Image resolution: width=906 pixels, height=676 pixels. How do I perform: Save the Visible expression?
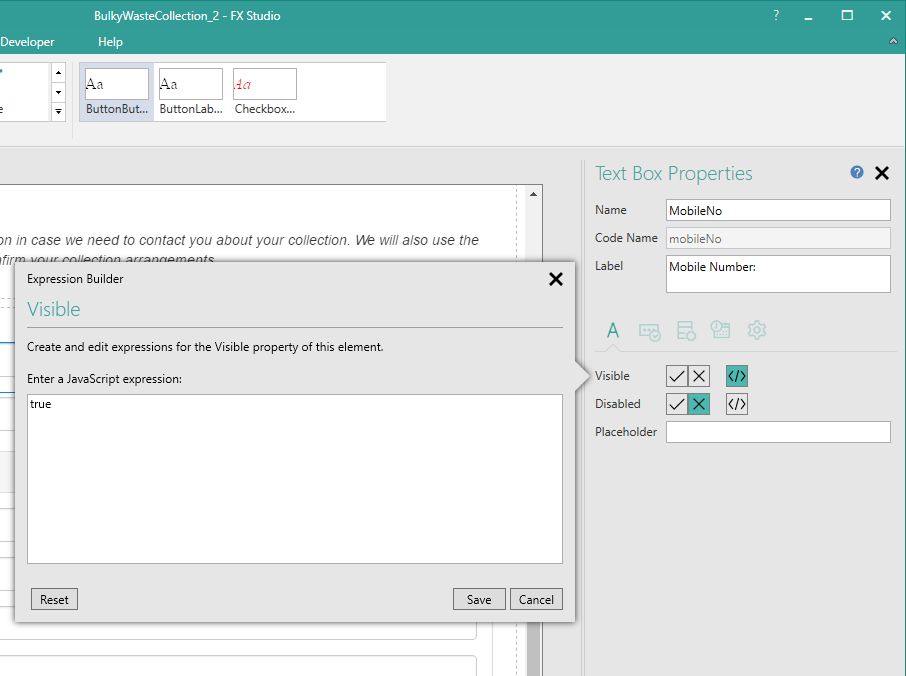(479, 599)
